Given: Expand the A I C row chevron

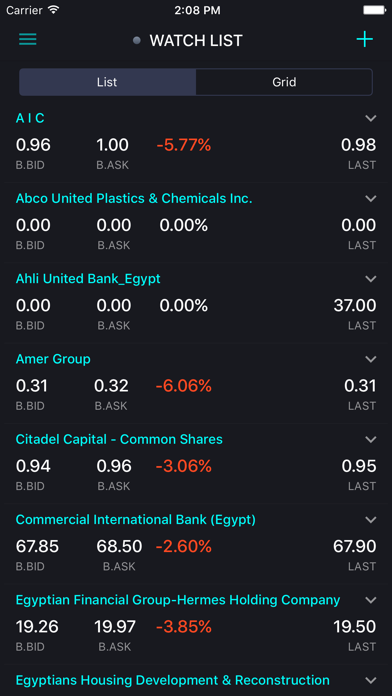Looking at the screenshot, I should 371,118.
